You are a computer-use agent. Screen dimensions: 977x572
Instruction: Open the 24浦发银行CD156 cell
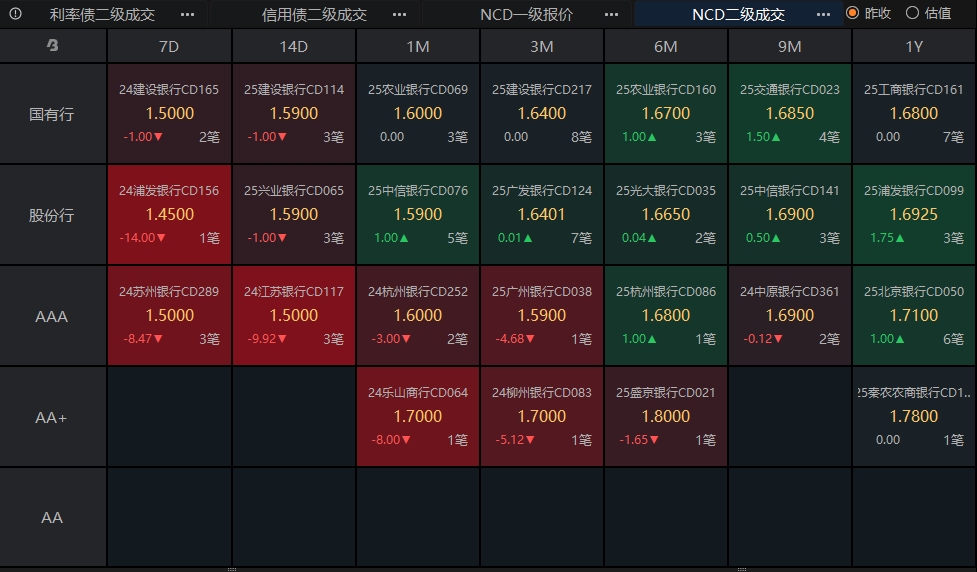click(169, 214)
